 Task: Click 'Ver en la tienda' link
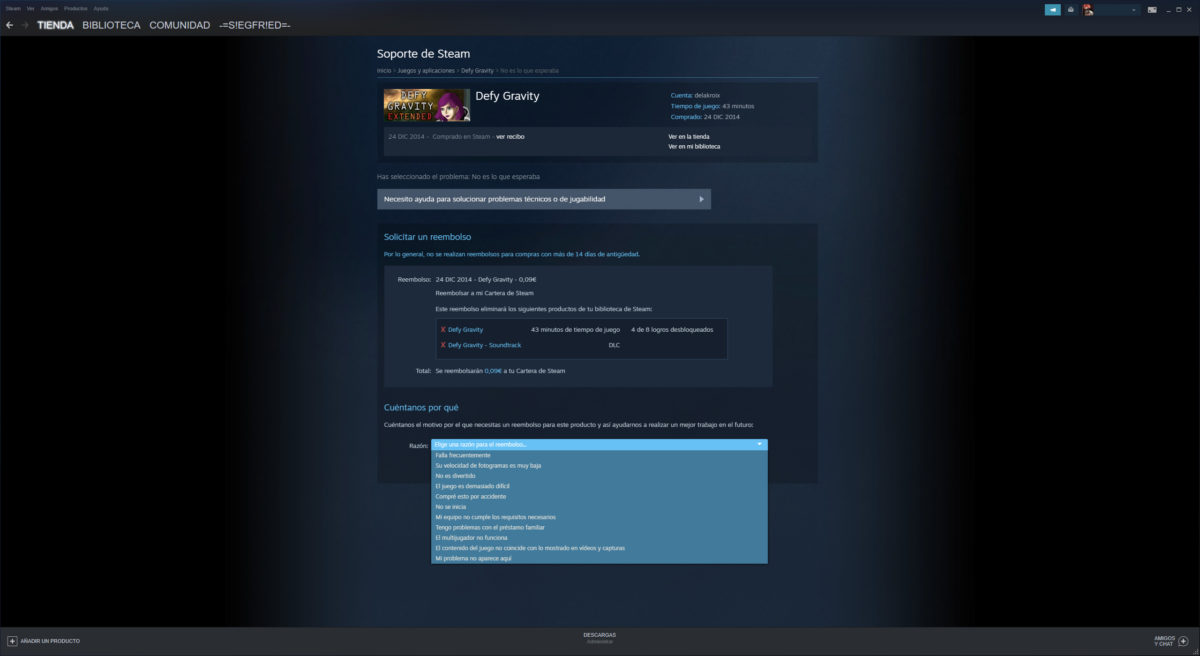tap(689, 136)
